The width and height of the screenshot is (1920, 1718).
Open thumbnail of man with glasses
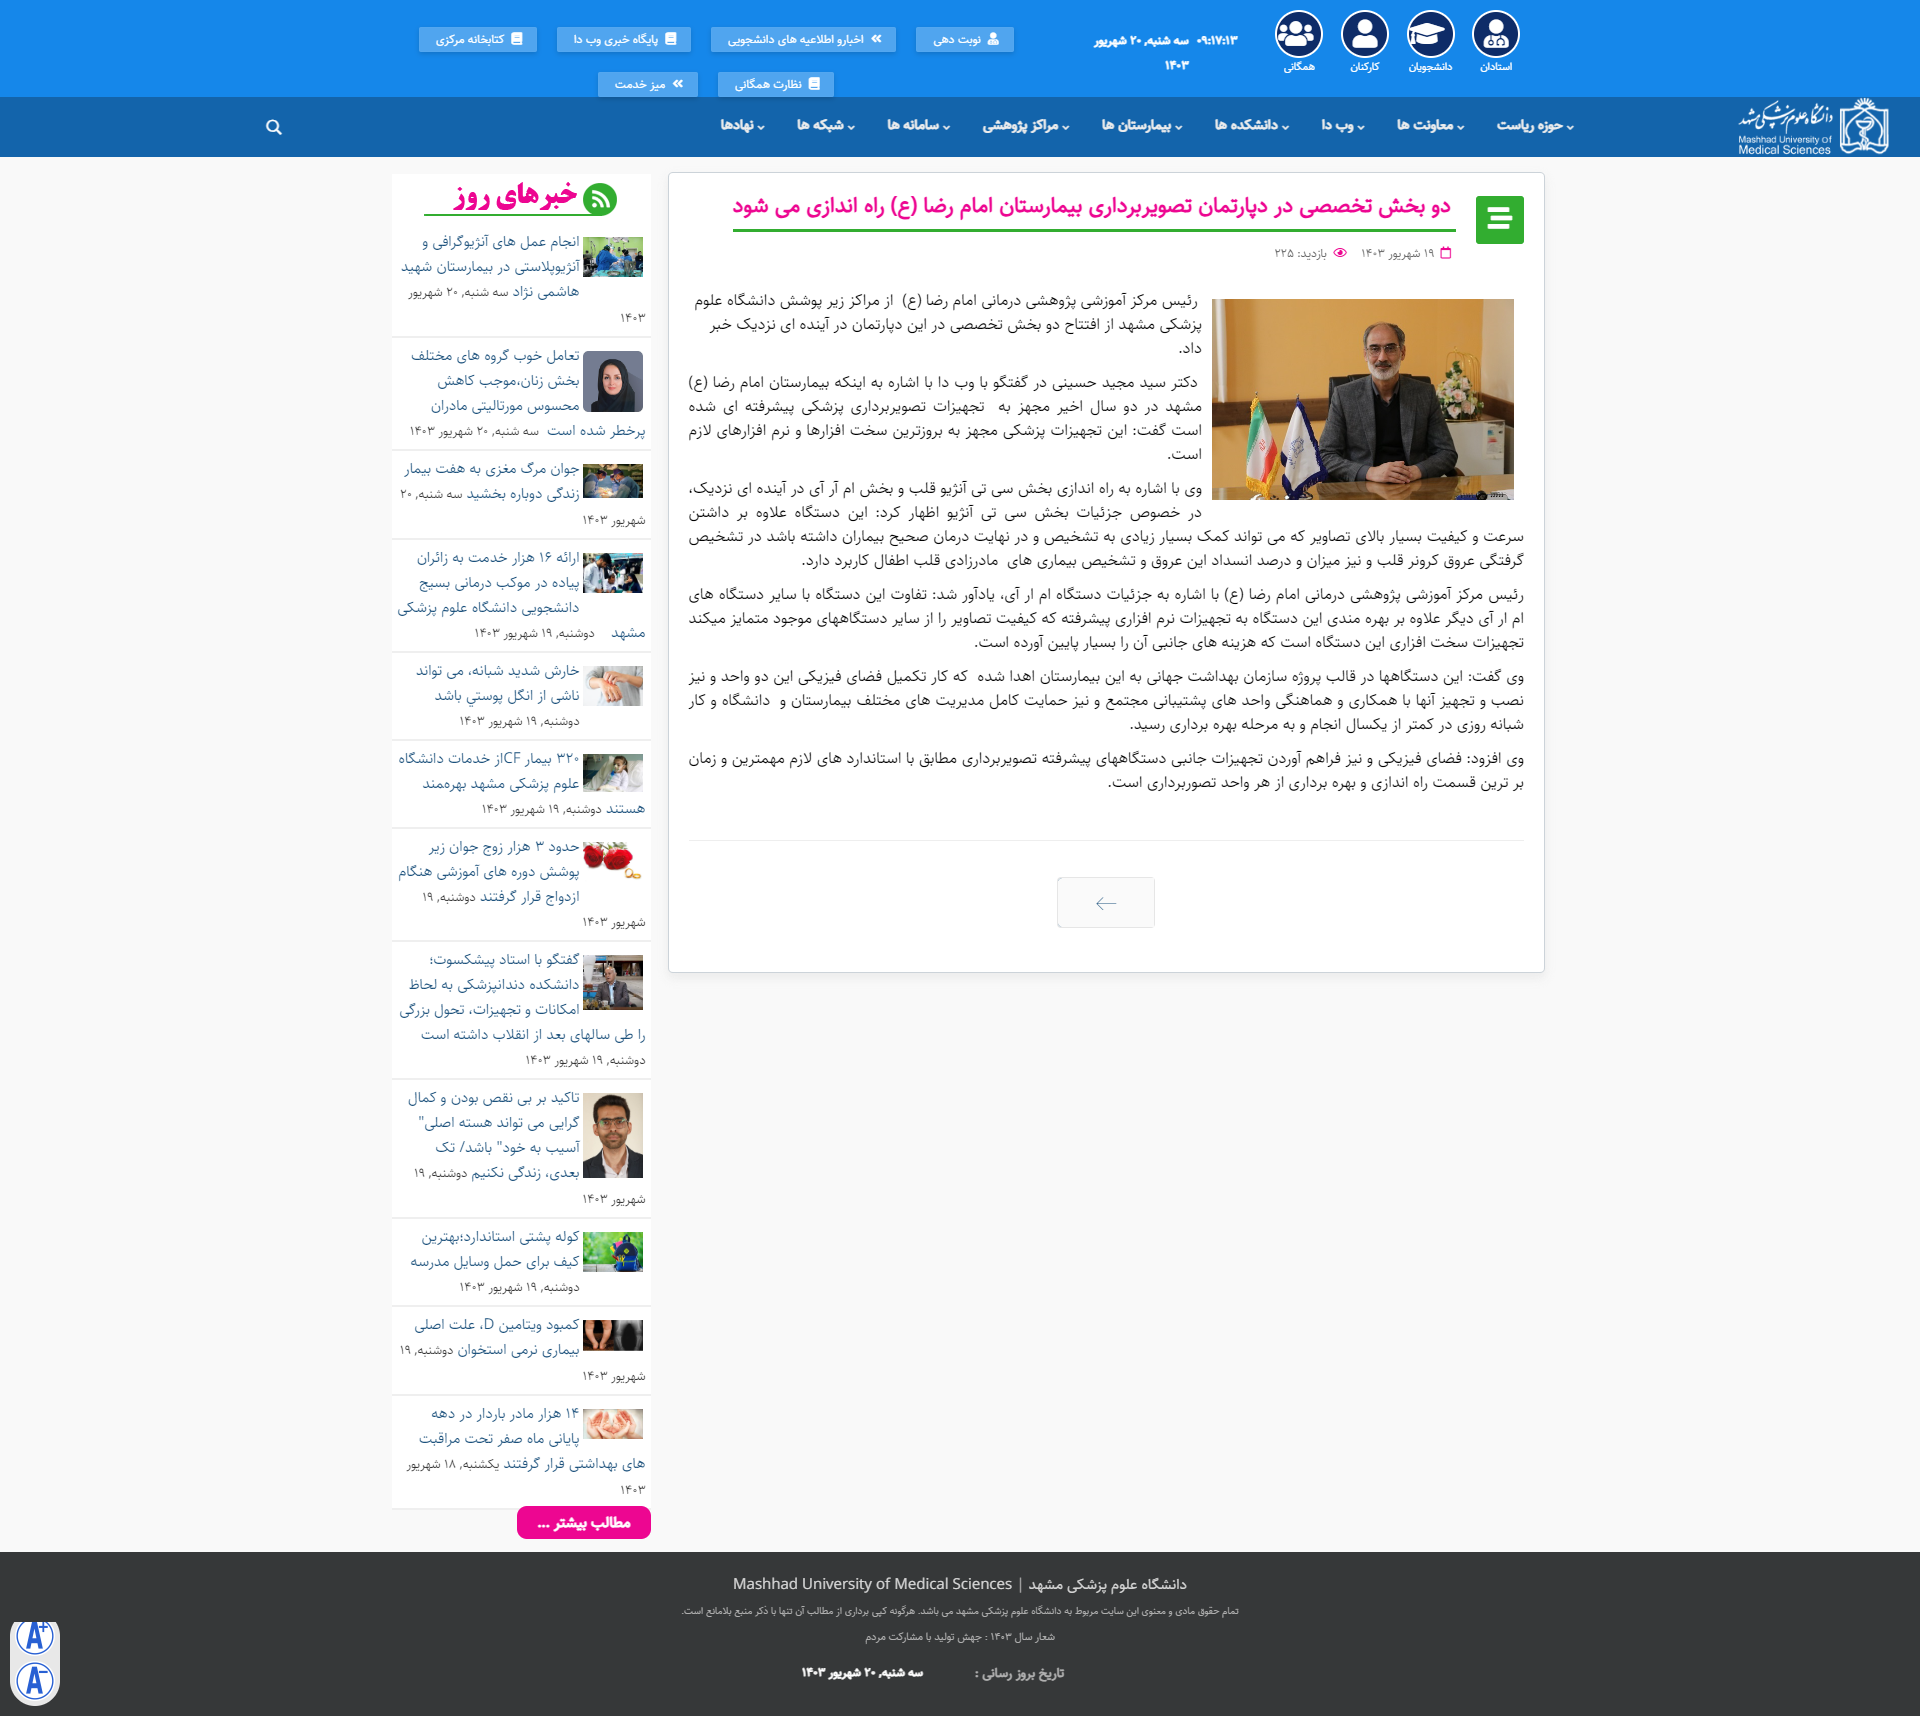pos(613,1135)
